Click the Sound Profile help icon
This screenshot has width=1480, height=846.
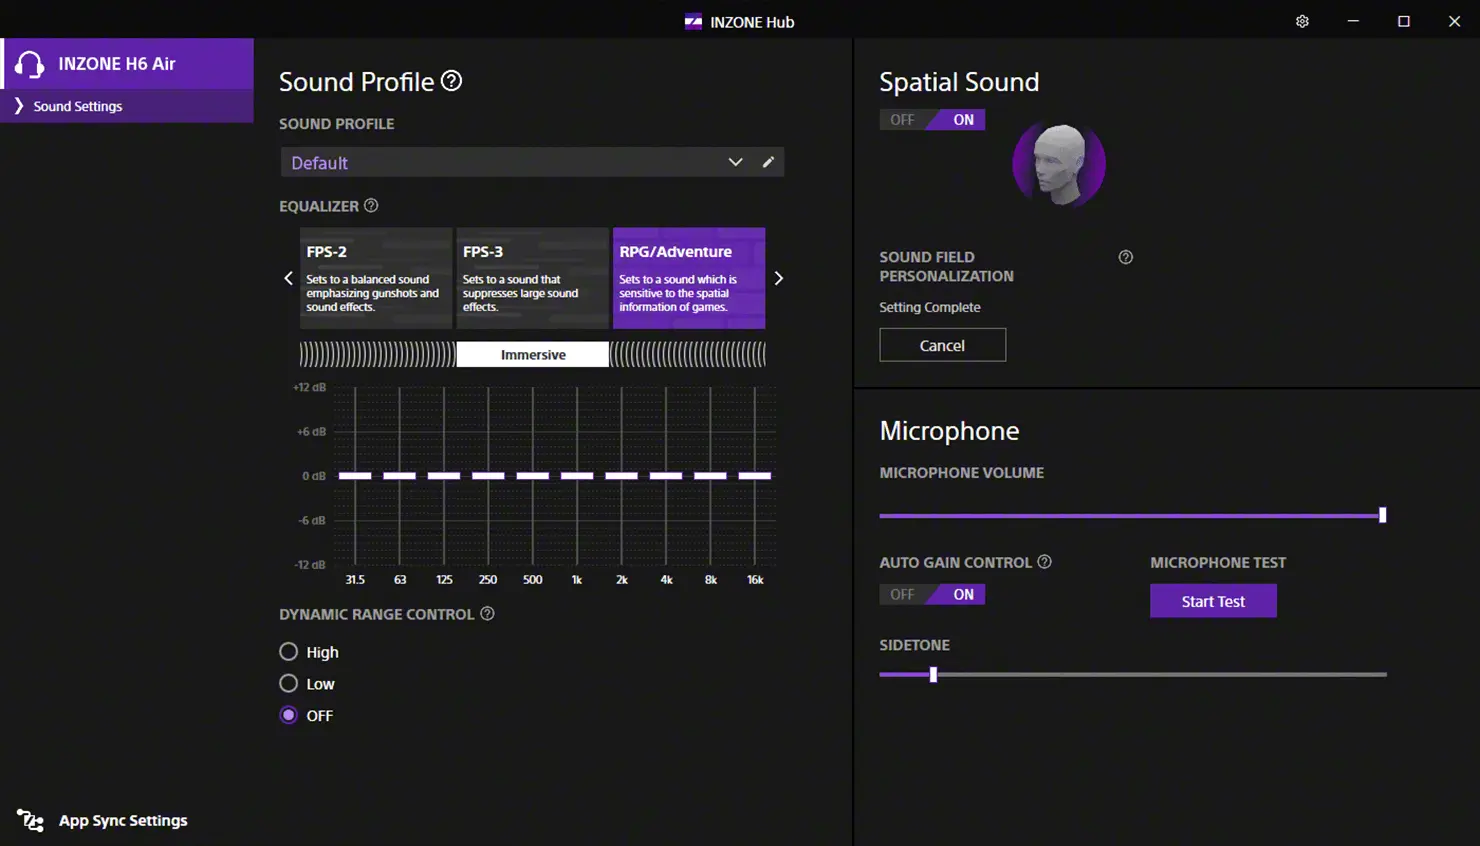[x=452, y=81]
